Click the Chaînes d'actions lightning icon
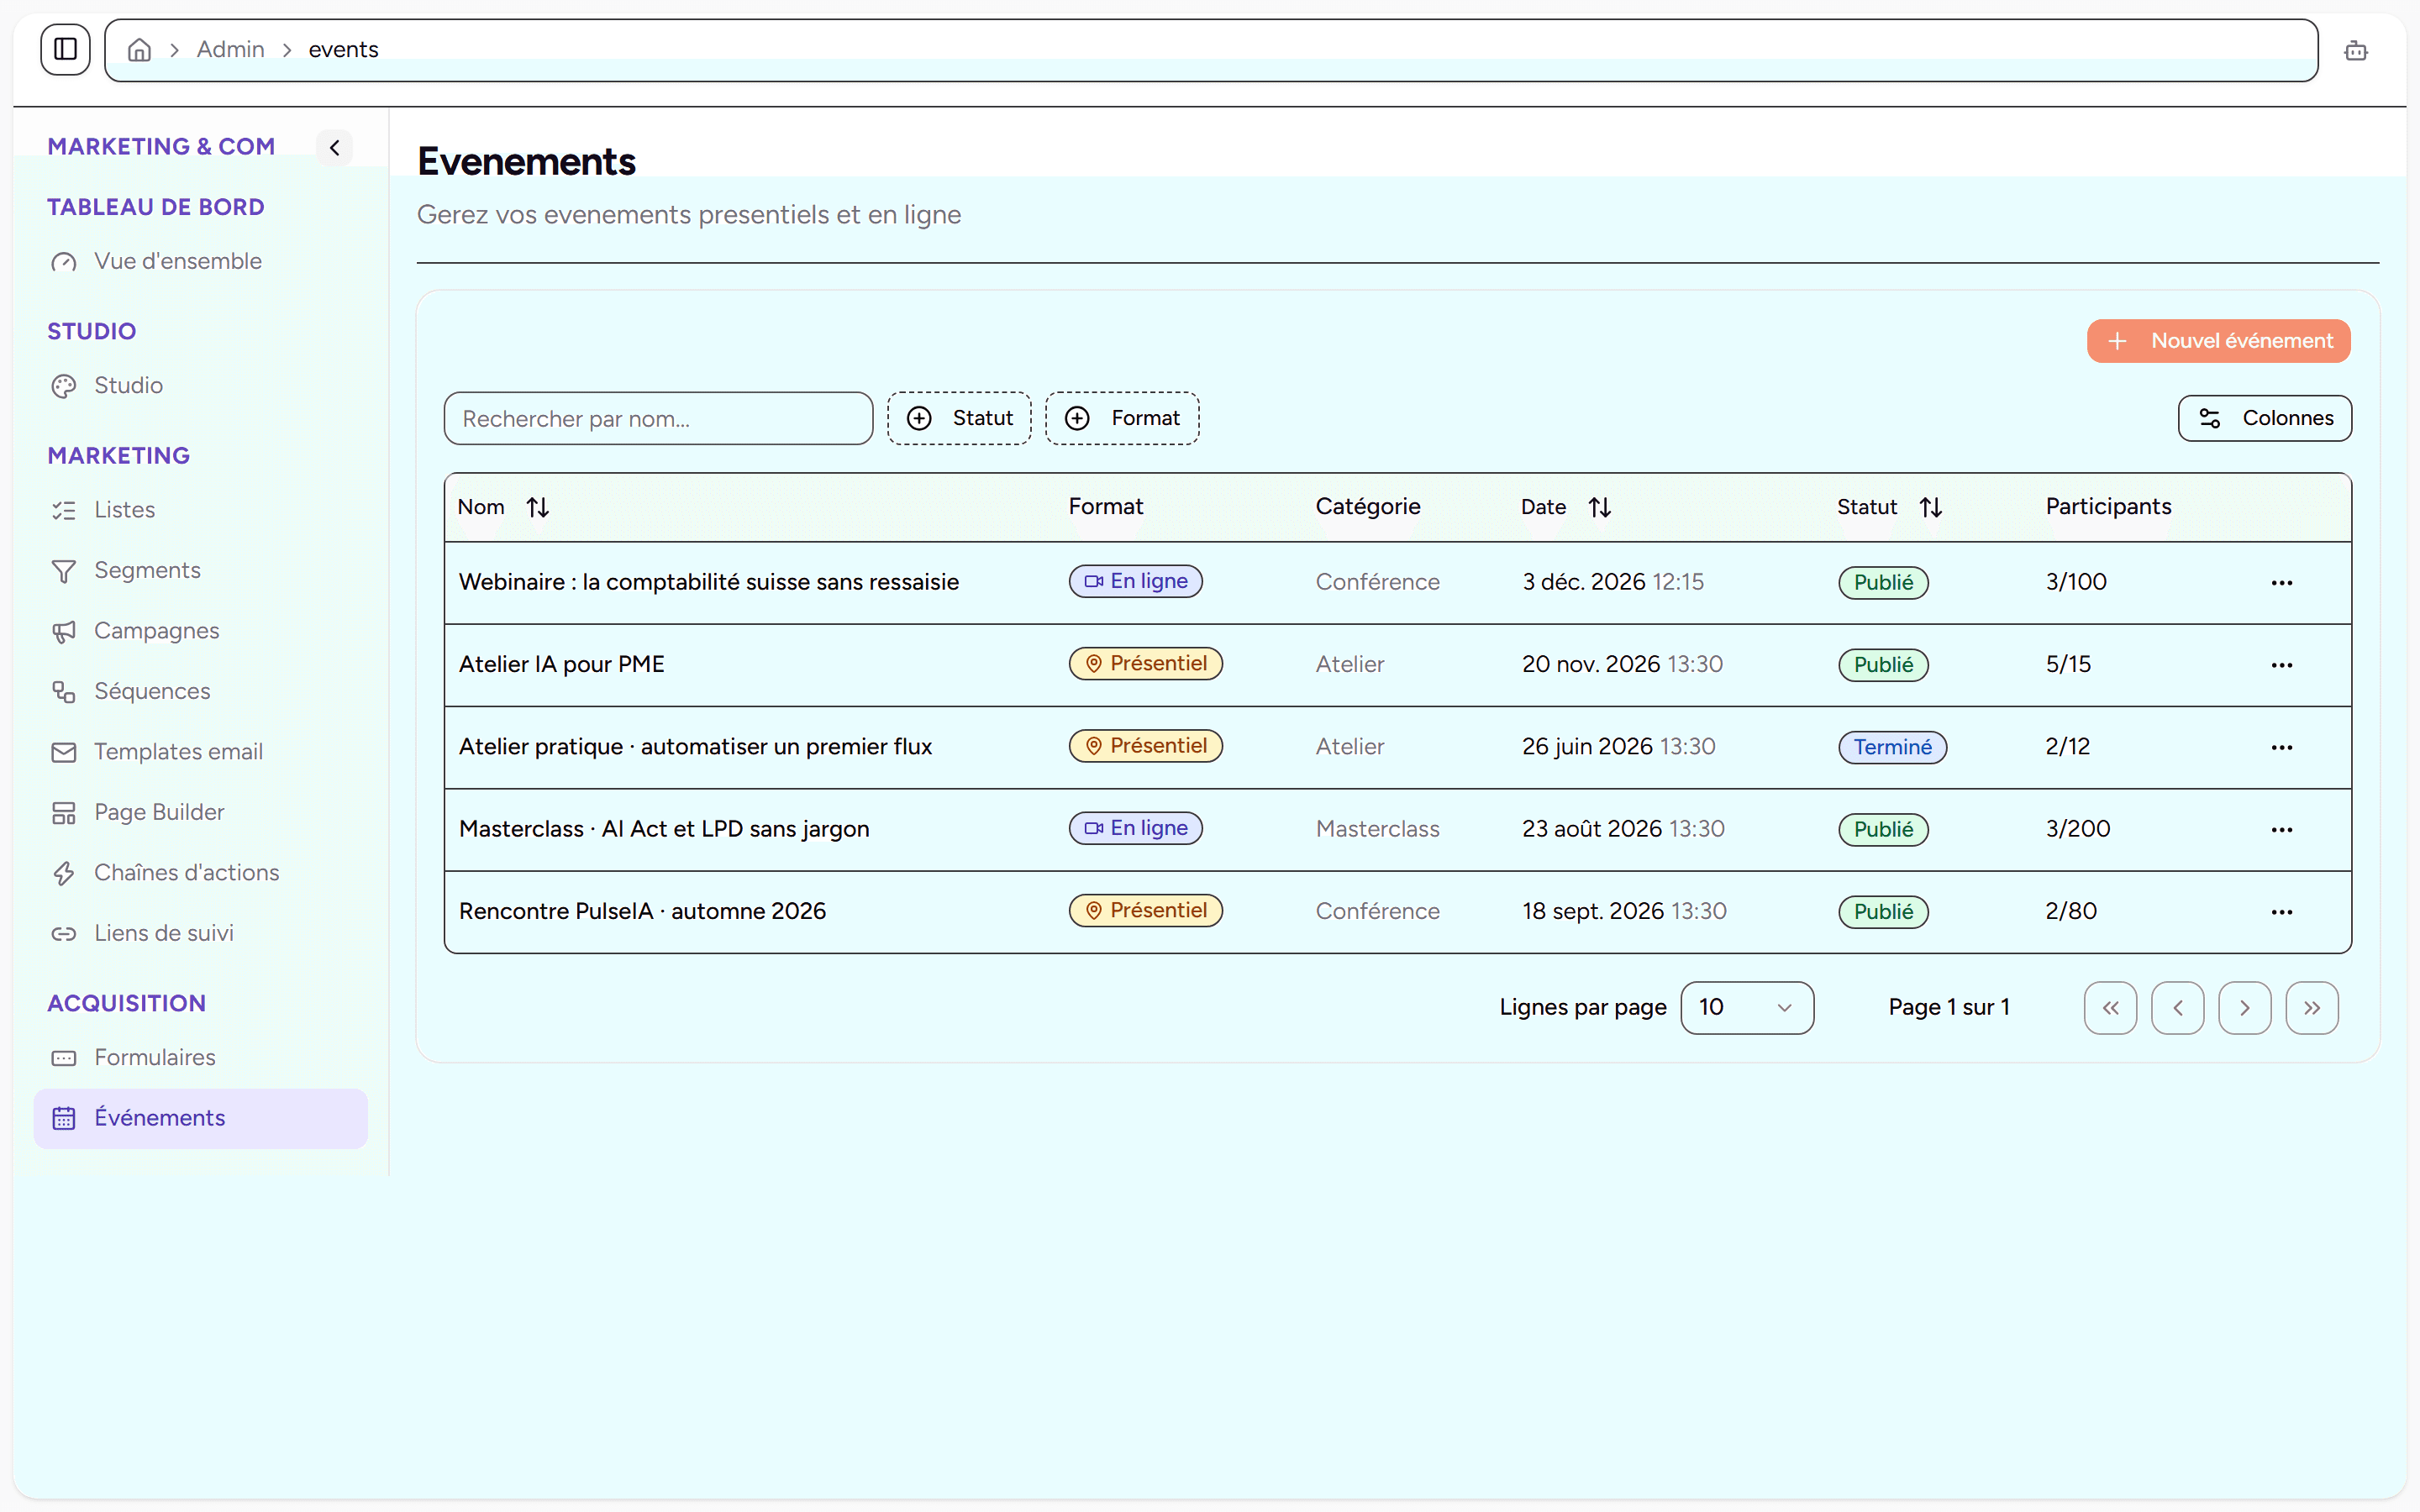Image resolution: width=2420 pixels, height=1512 pixels. coord(64,873)
